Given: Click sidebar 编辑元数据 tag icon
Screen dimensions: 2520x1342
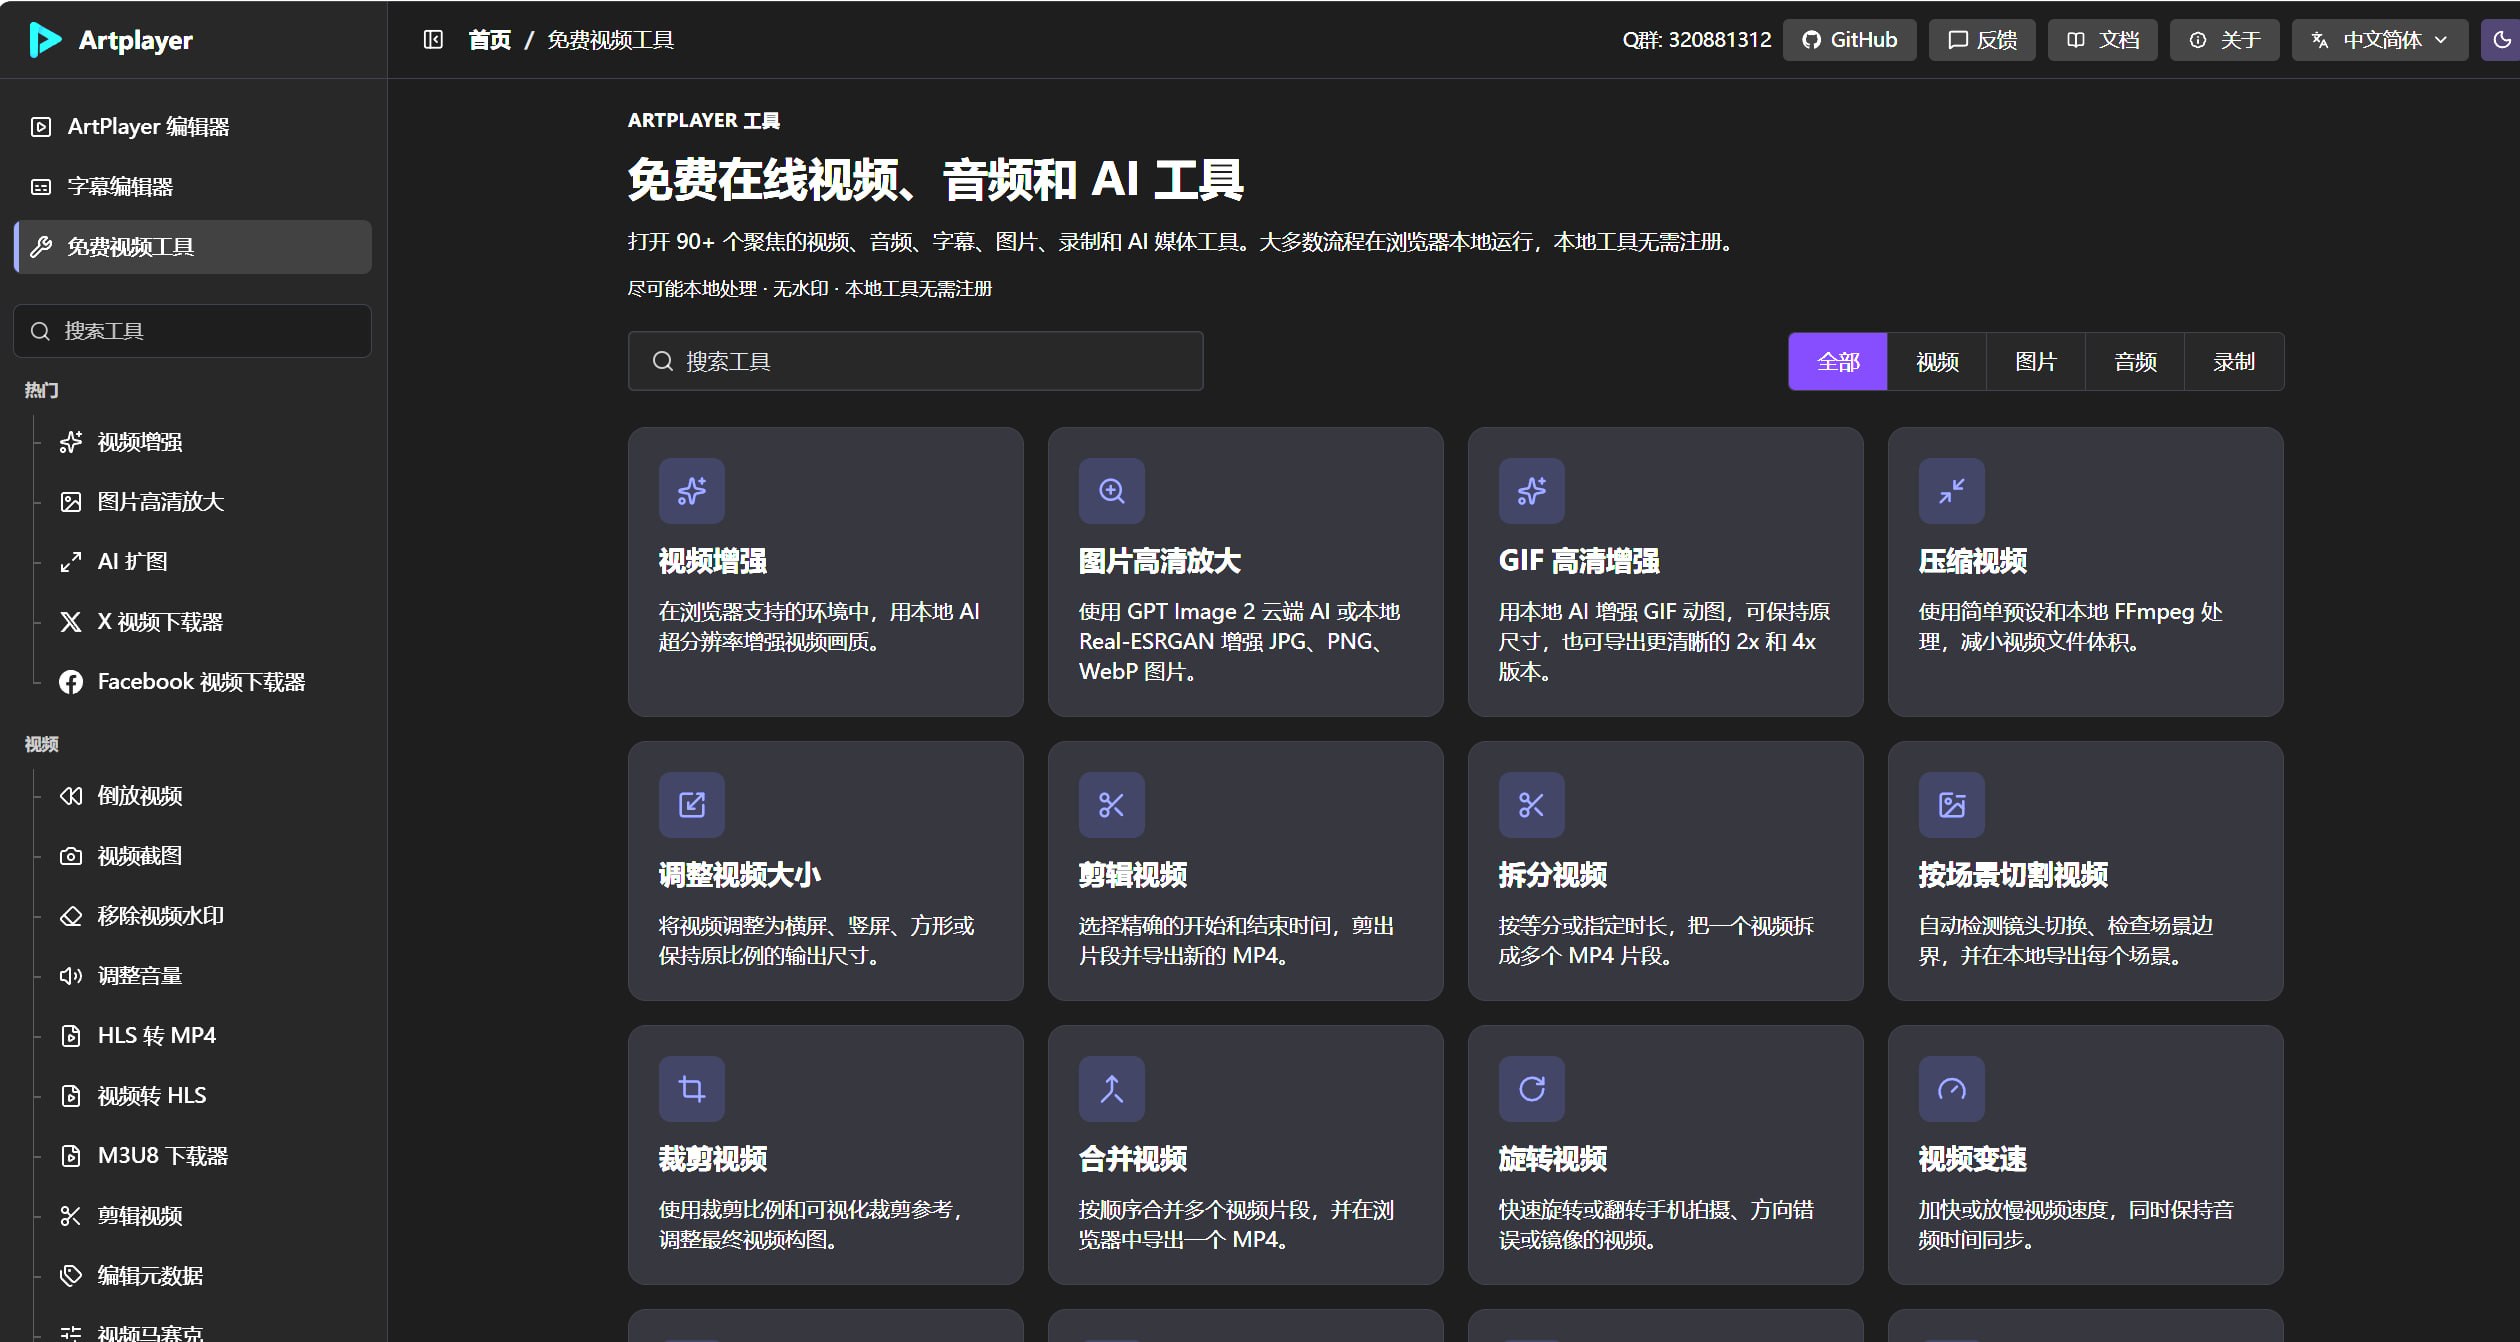Looking at the screenshot, I should pyautogui.click(x=71, y=1276).
